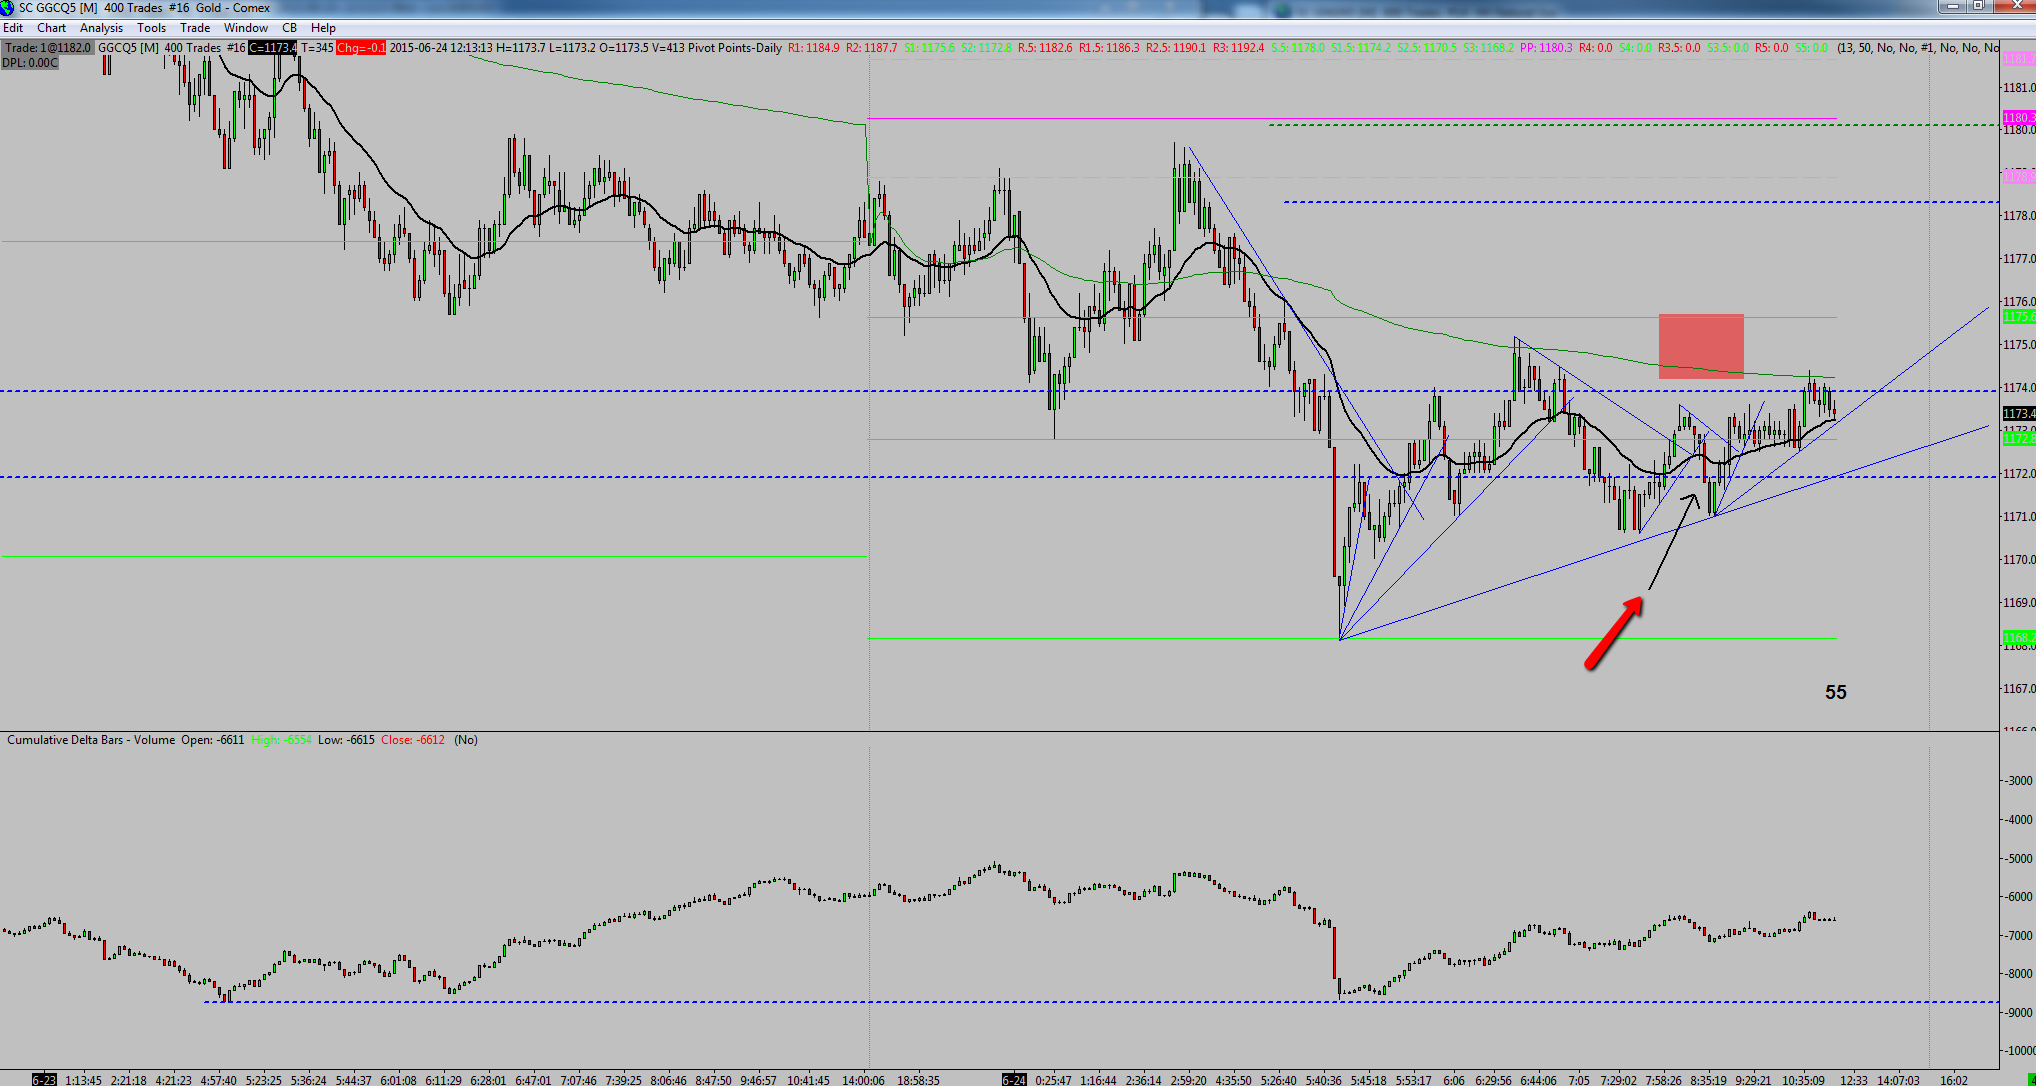Viewport: 2036px width, 1086px height.
Task: Open the Trade menu
Action: tap(195, 28)
